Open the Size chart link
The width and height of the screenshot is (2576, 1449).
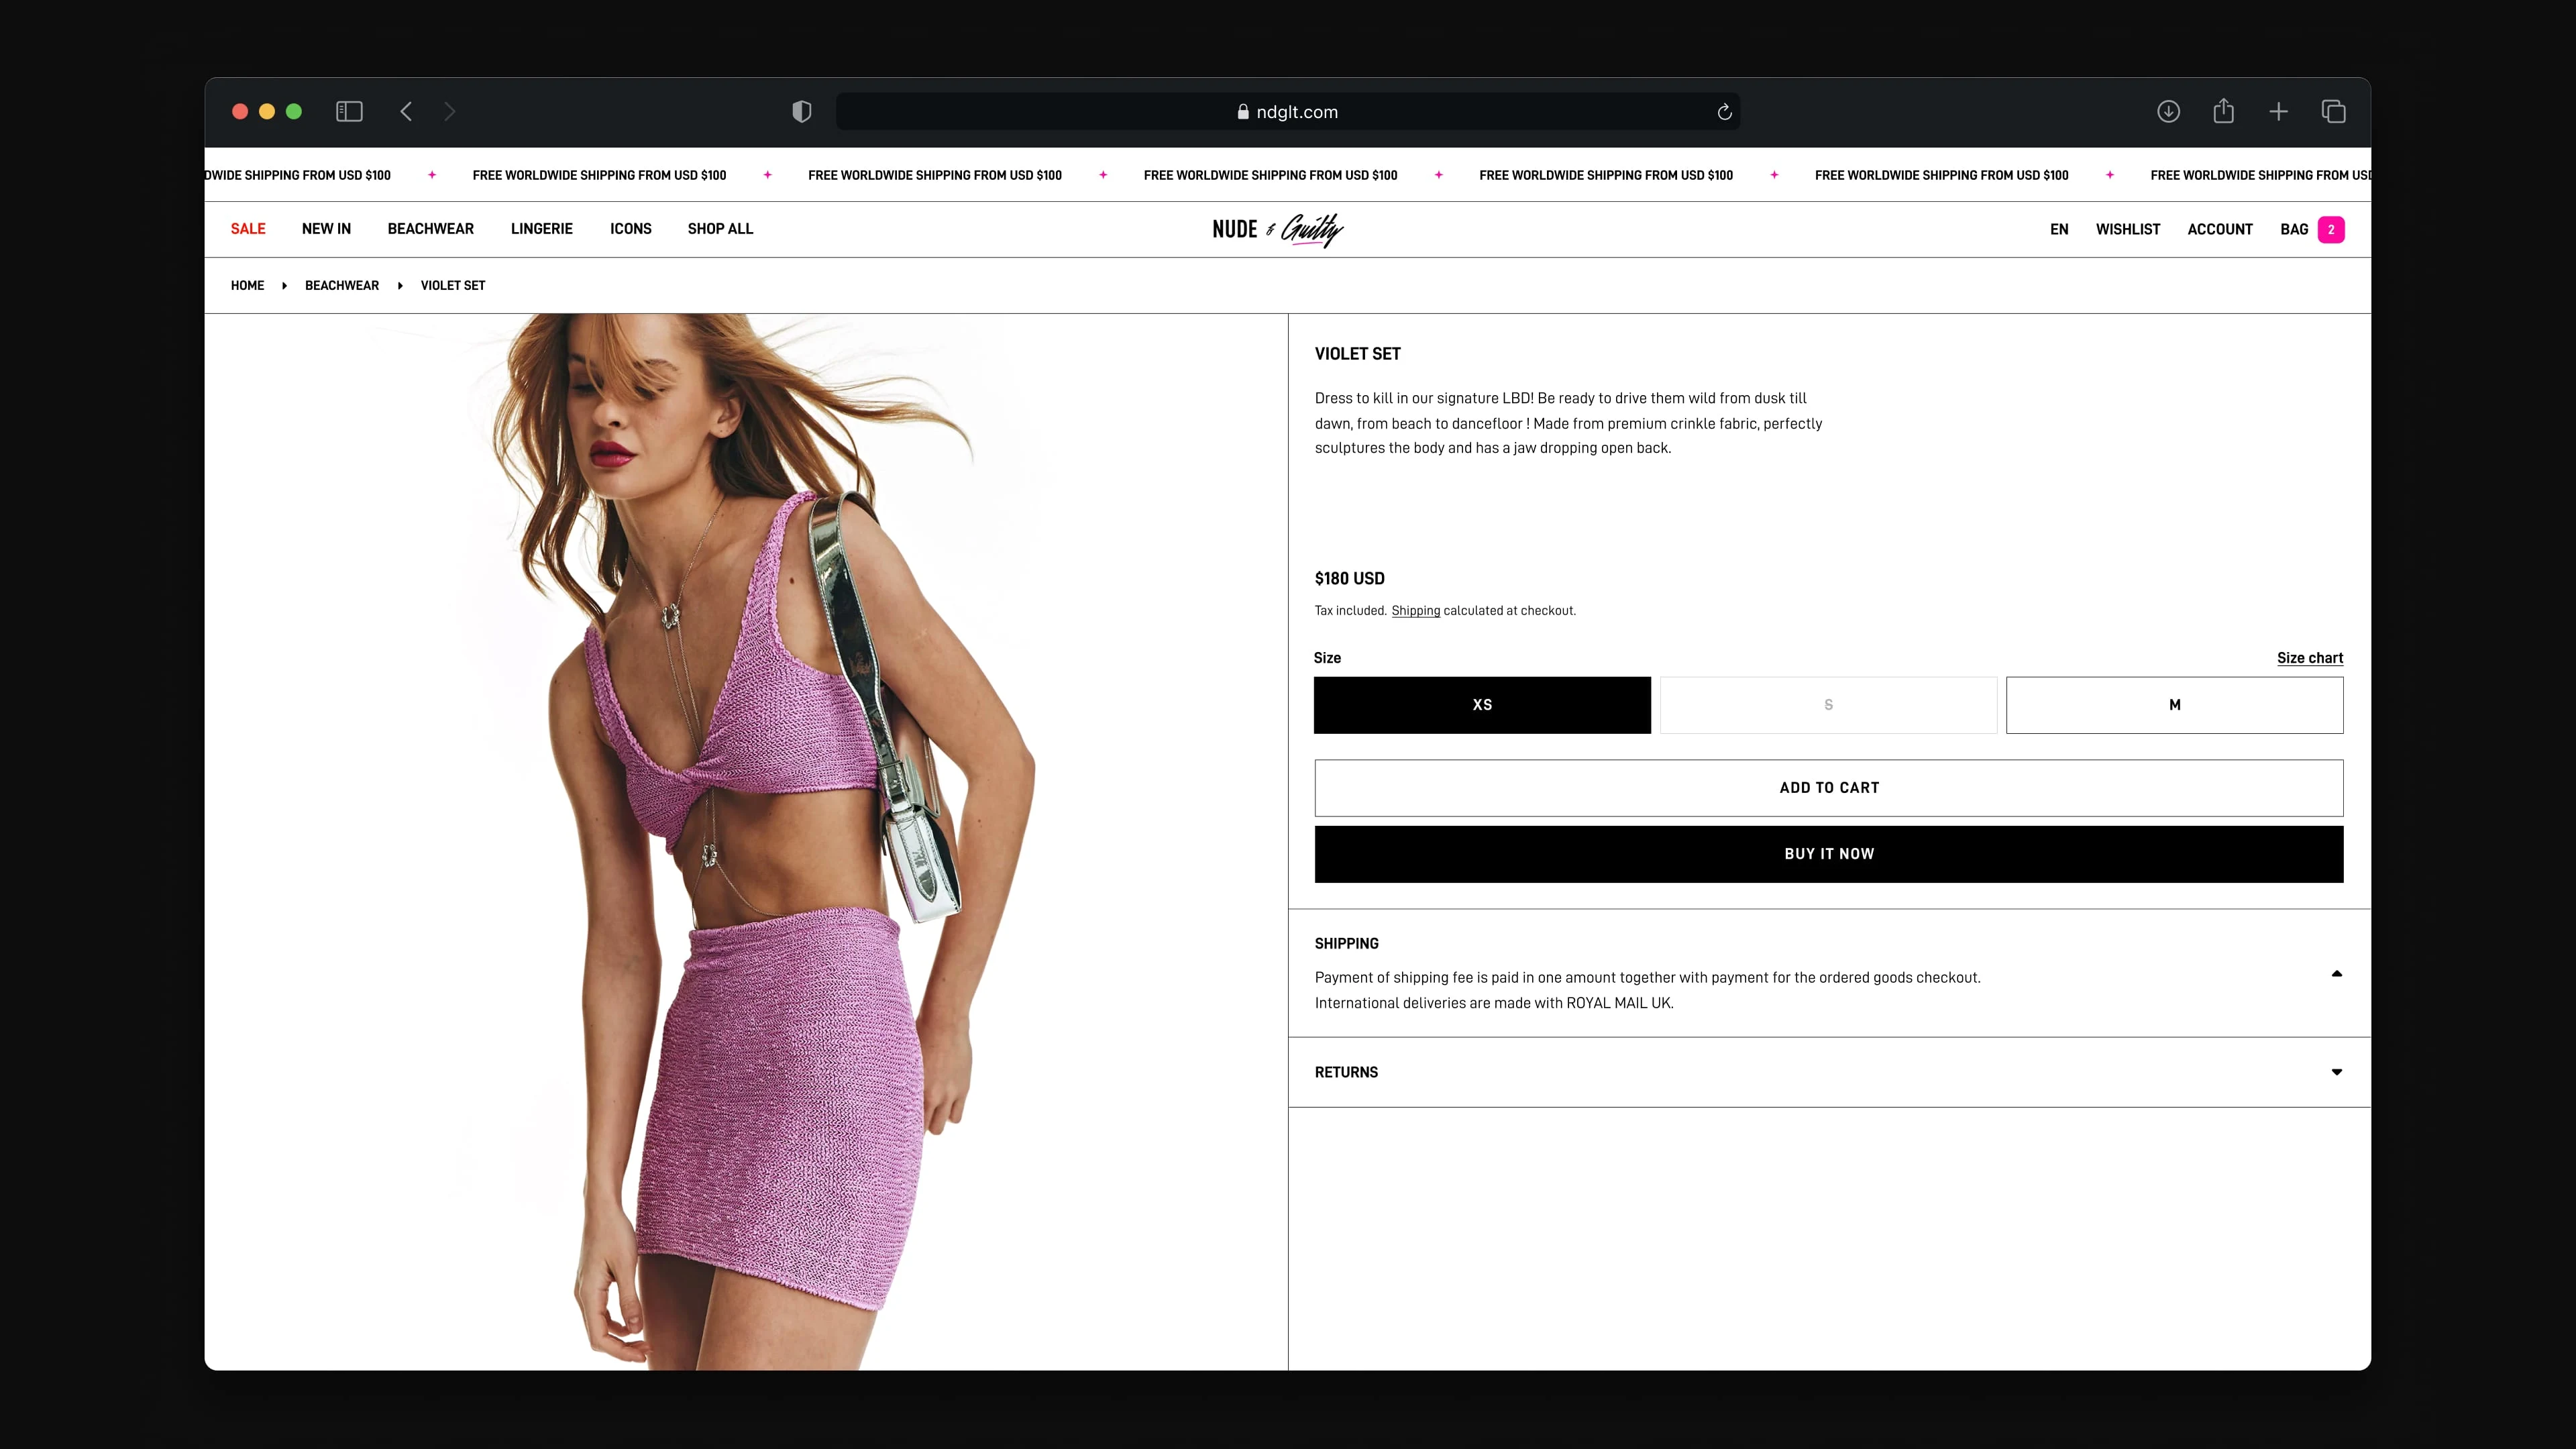[x=2309, y=658]
